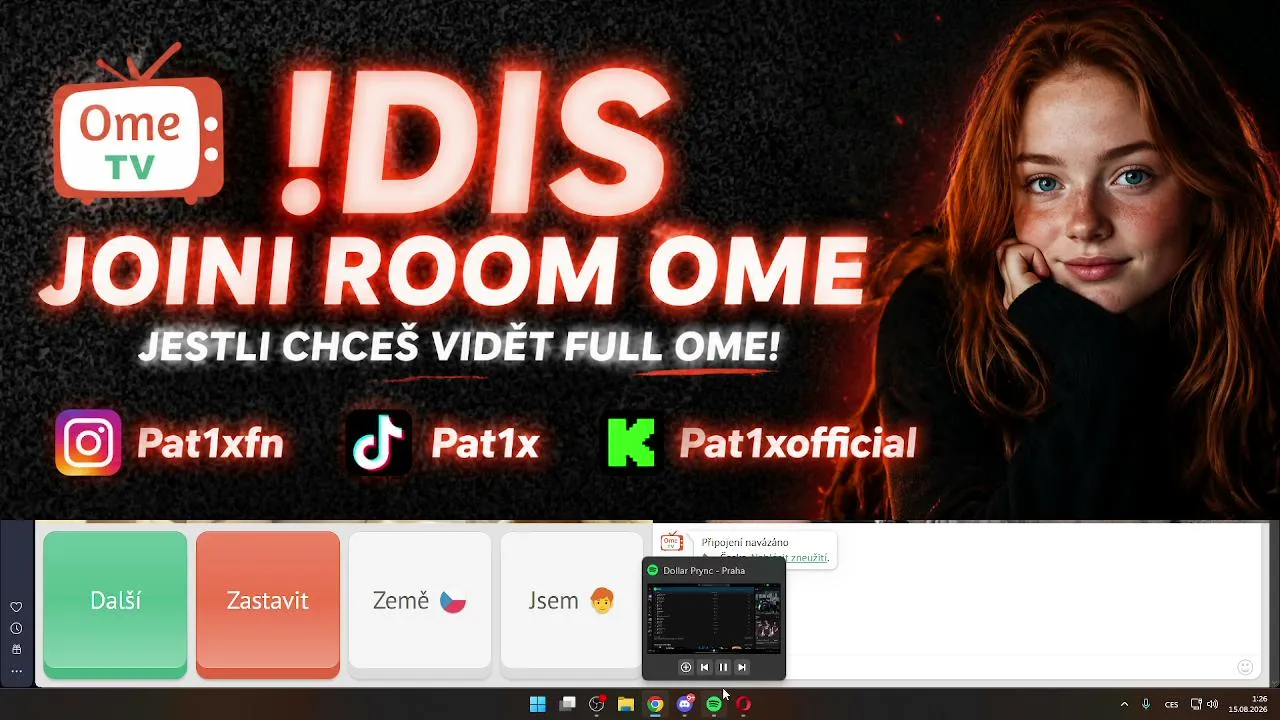Image resolution: width=1280 pixels, height=720 pixels.
Task: Skip to previous track in Spotify preview
Action: [705, 667]
